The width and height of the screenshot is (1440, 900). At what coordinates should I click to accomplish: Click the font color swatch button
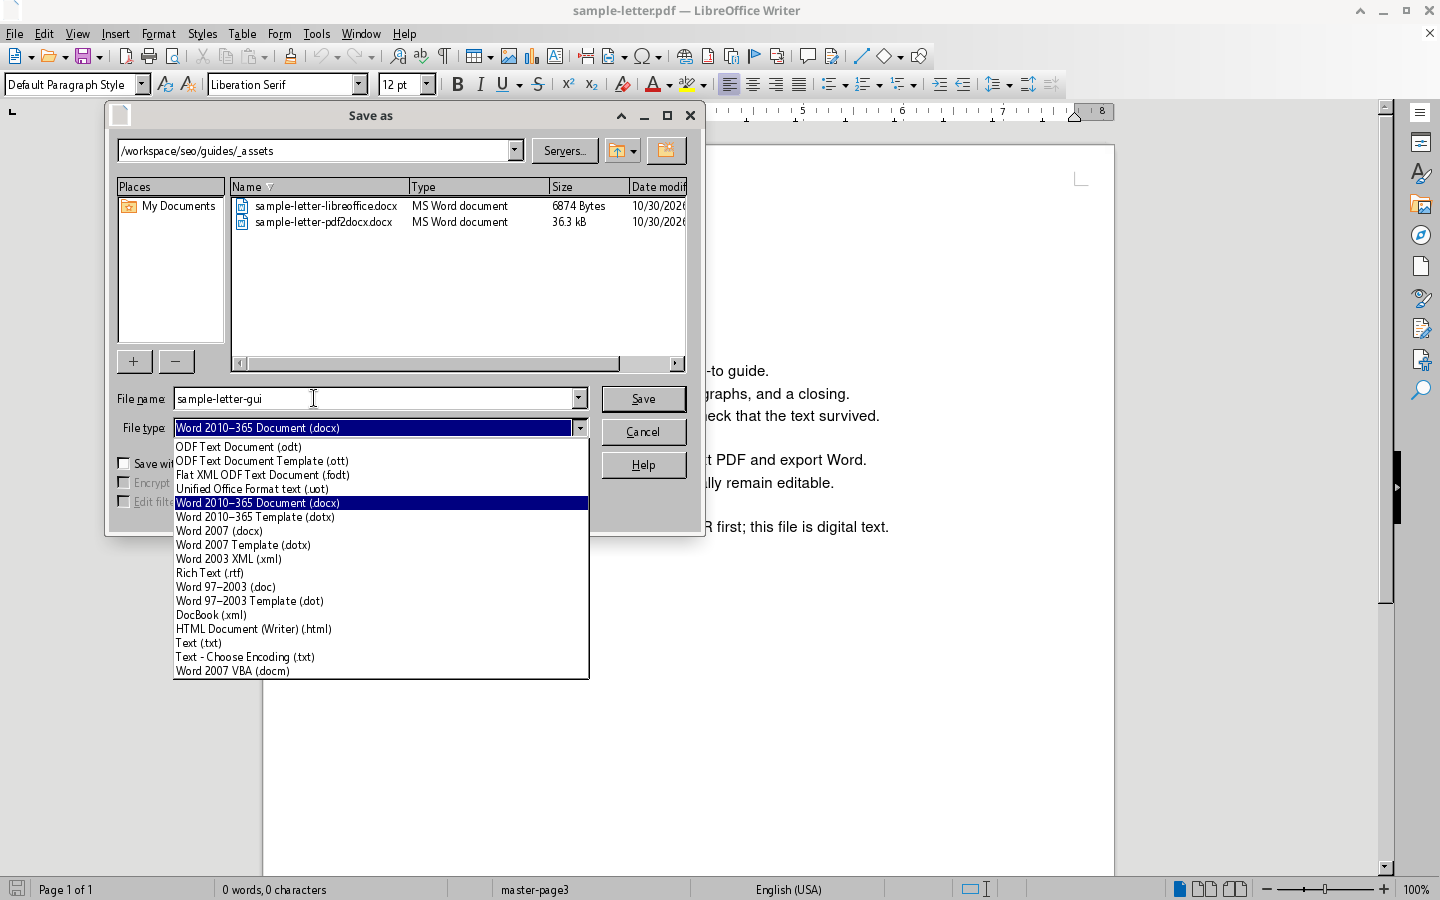tap(652, 85)
